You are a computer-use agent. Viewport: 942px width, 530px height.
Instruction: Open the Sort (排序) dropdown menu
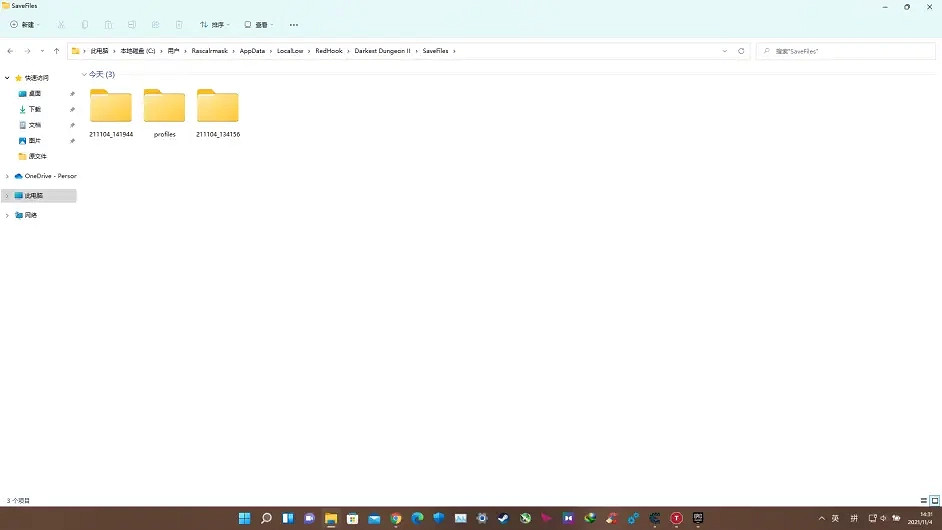[x=214, y=24]
